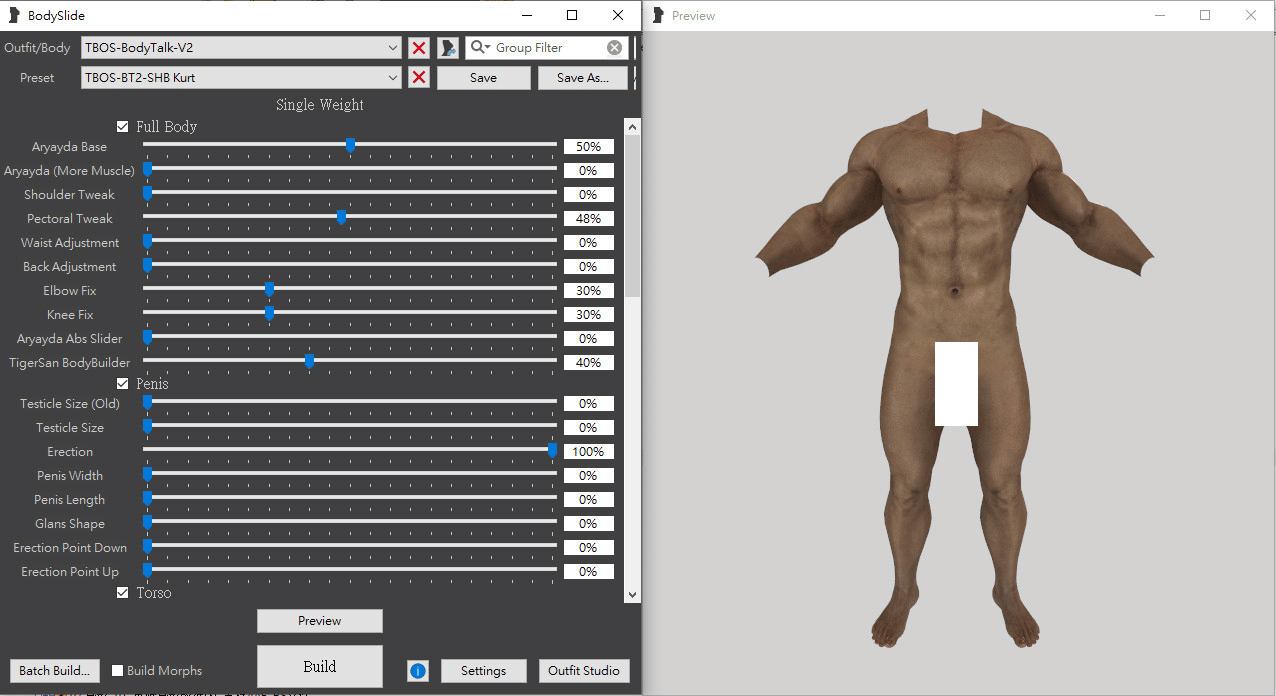
Task: Click the Save As... button
Action: (583, 78)
